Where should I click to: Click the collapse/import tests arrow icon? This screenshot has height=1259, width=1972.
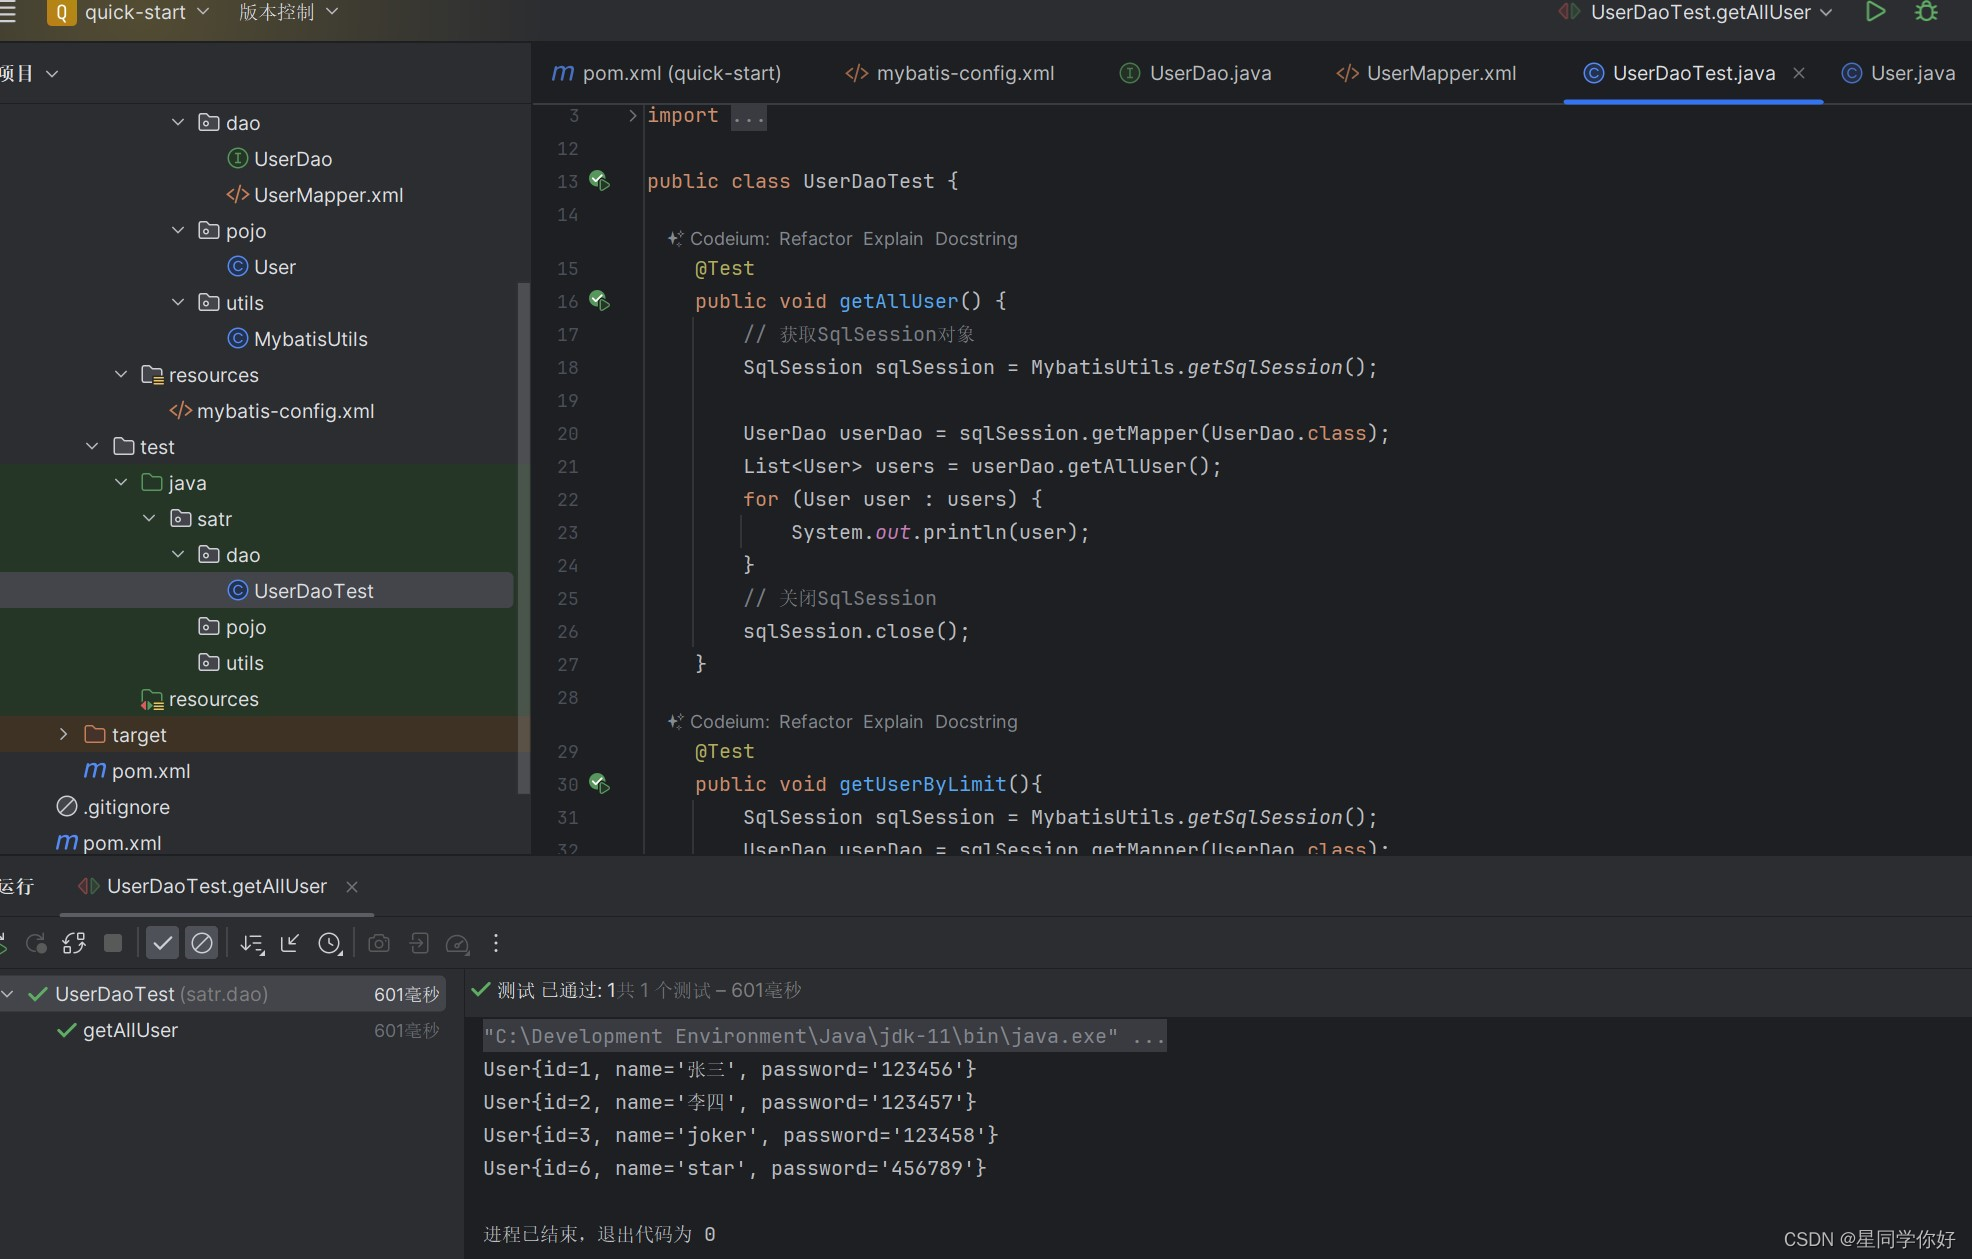(x=290, y=943)
